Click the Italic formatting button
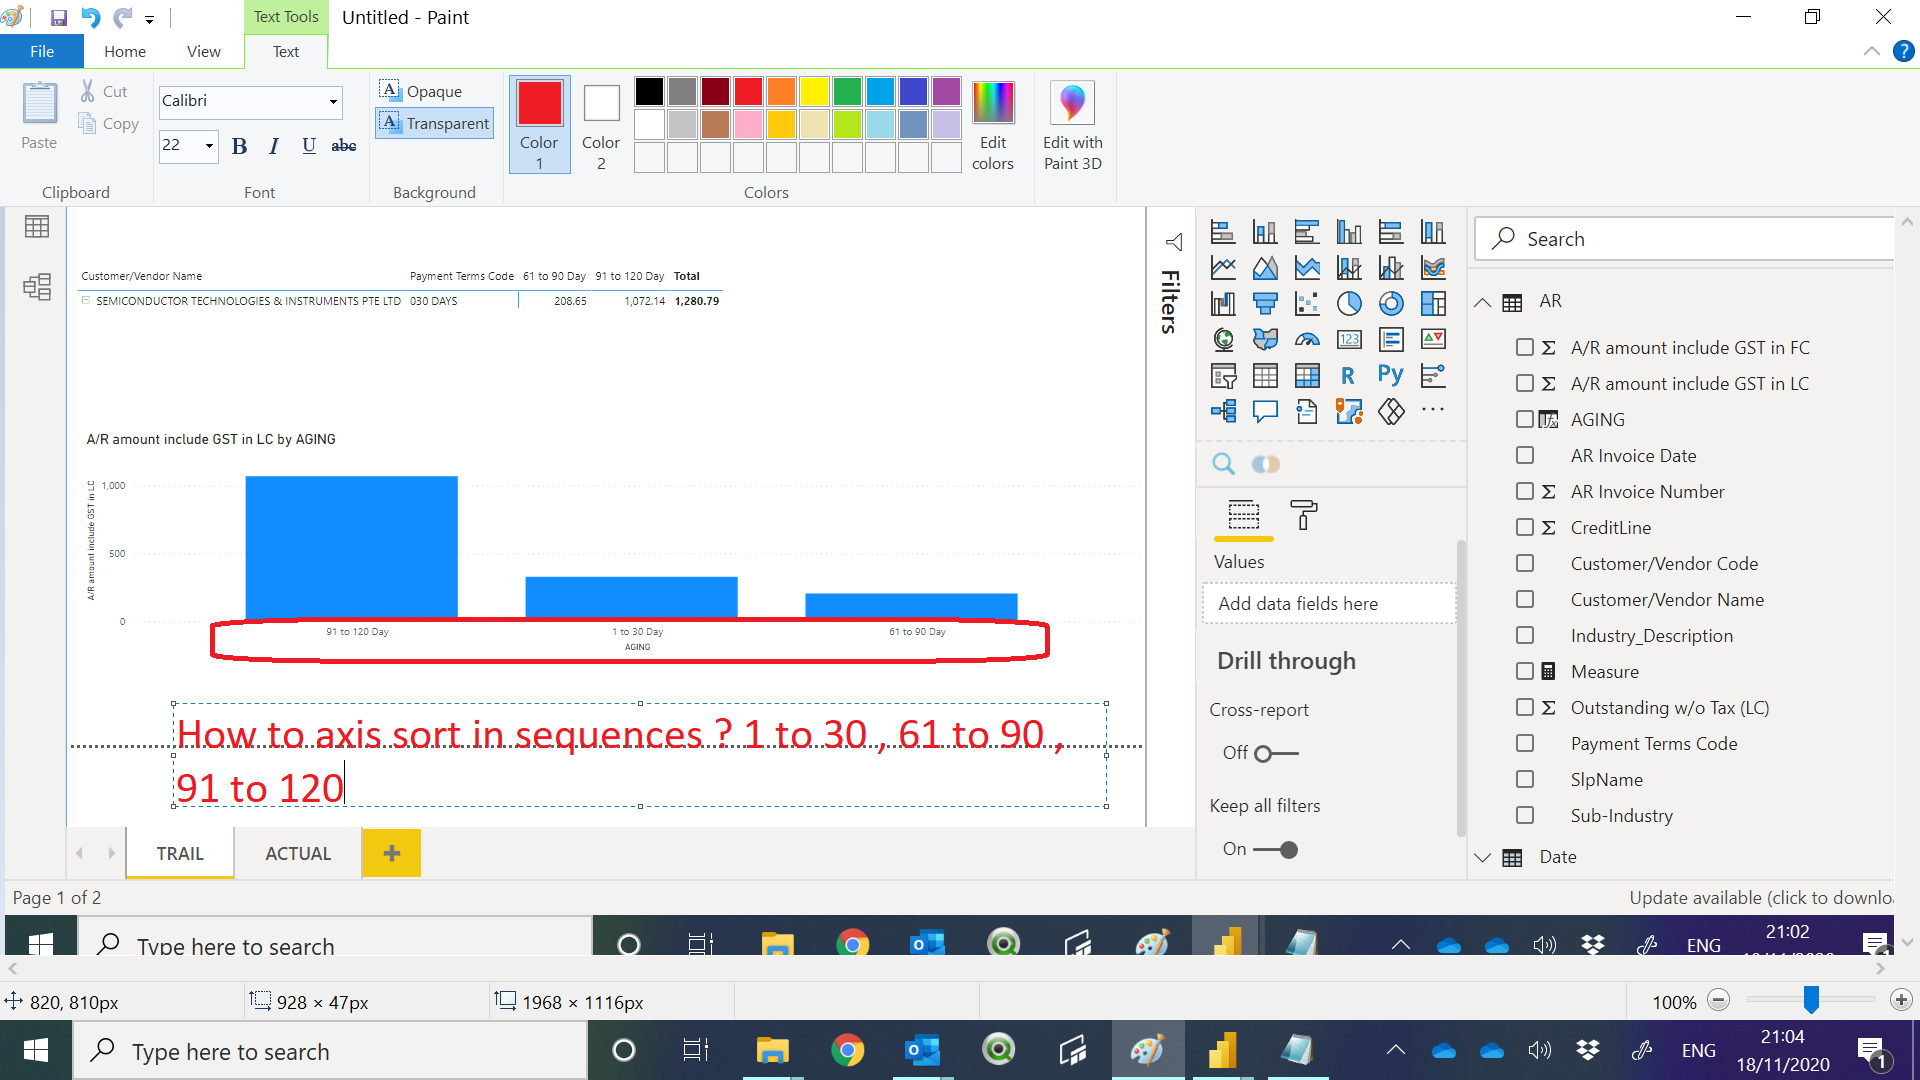The width and height of the screenshot is (1920, 1080). (274, 146)
